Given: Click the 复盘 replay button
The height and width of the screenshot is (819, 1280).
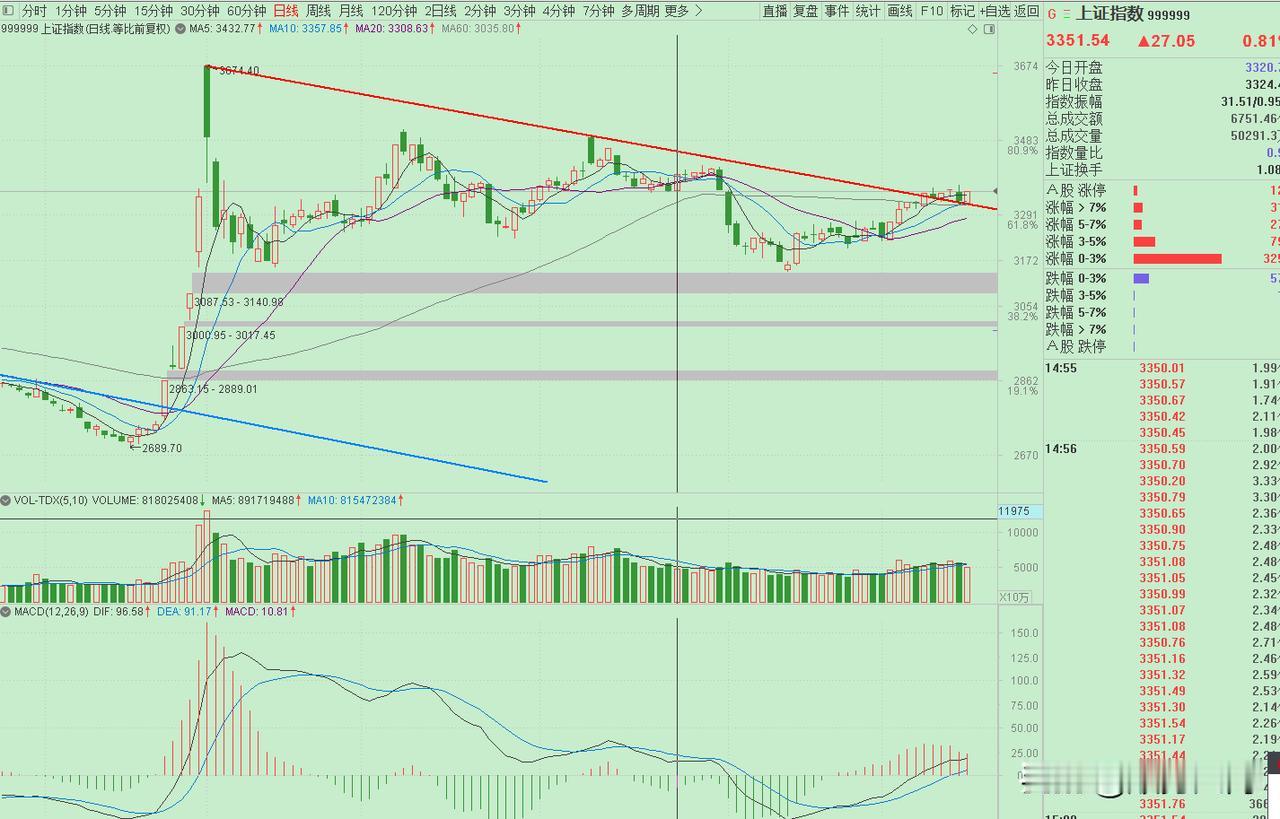Looking at the screenshot, I should pos(806,11).
